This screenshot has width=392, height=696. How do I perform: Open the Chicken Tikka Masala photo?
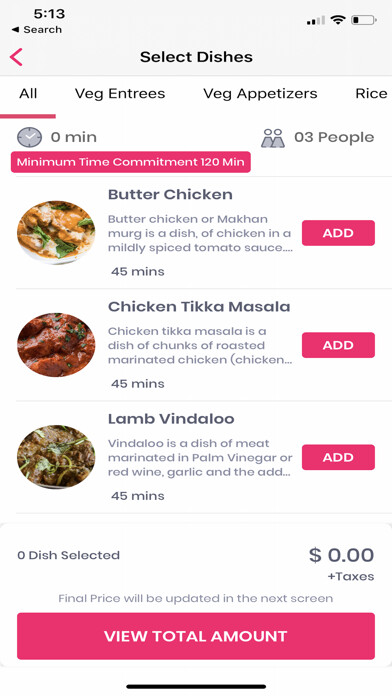pyautogui.click(x=56, y=345)
